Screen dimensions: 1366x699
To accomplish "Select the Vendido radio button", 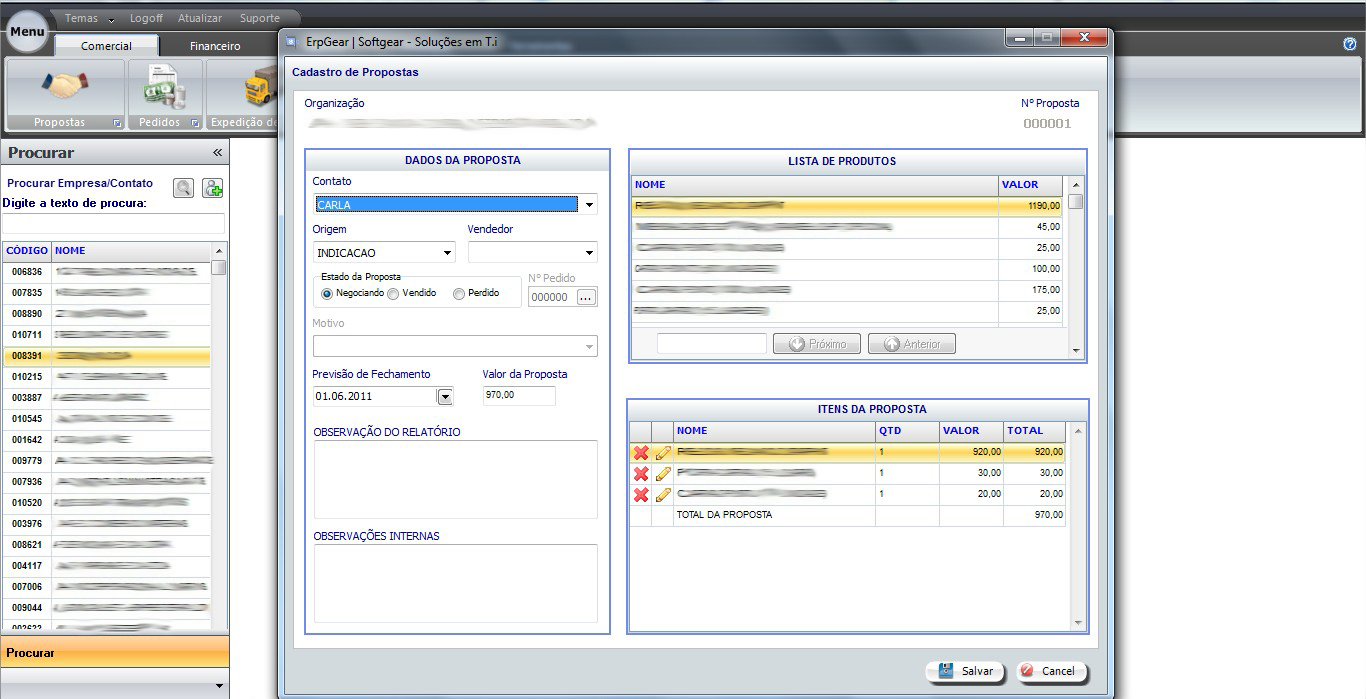I will (x=393, y=294).
